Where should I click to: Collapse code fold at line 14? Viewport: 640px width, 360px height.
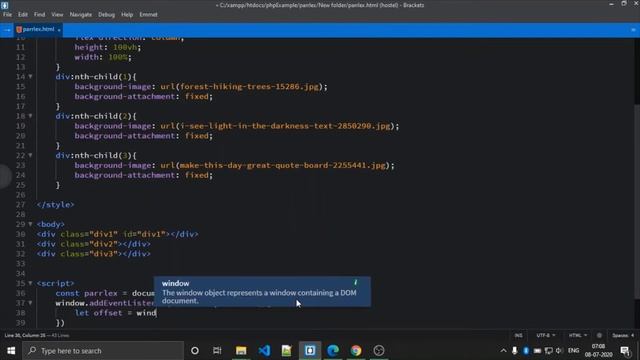30,76
